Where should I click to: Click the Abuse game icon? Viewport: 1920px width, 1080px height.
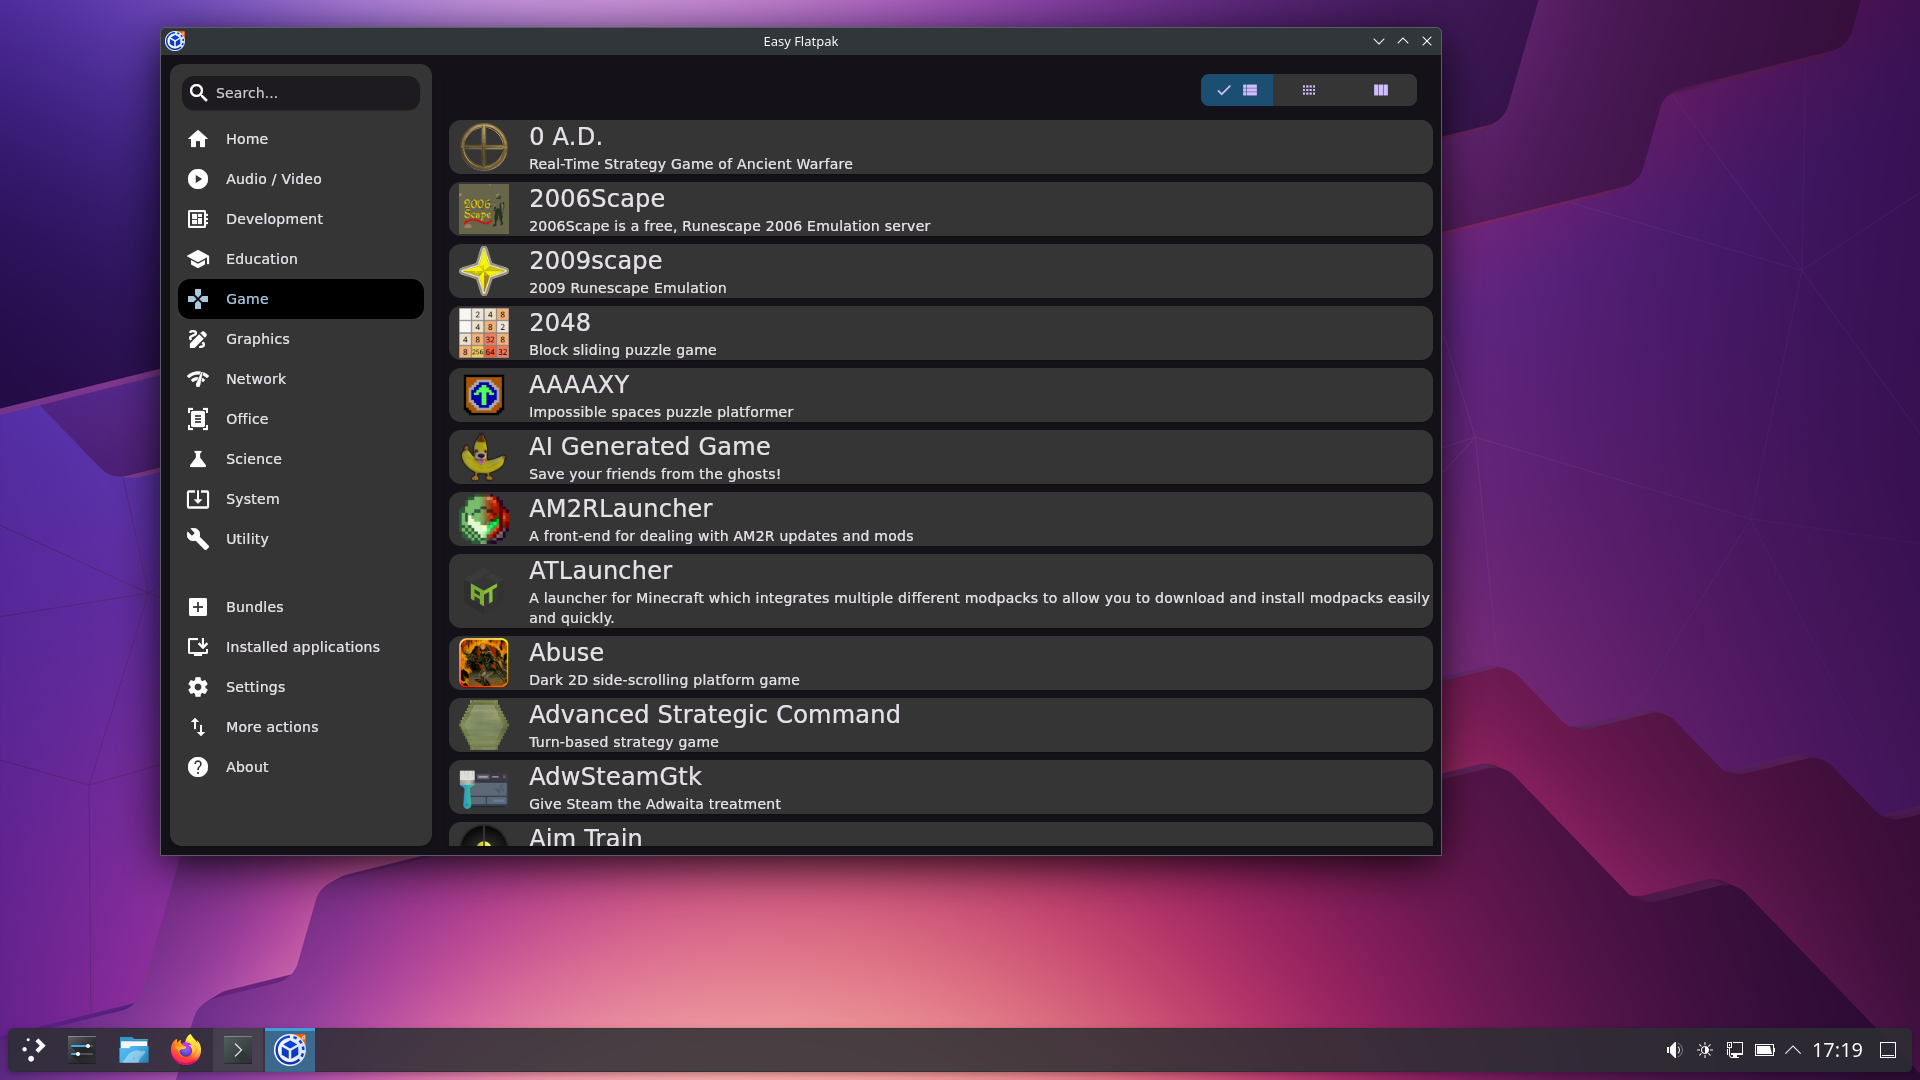tap(484, 663)
